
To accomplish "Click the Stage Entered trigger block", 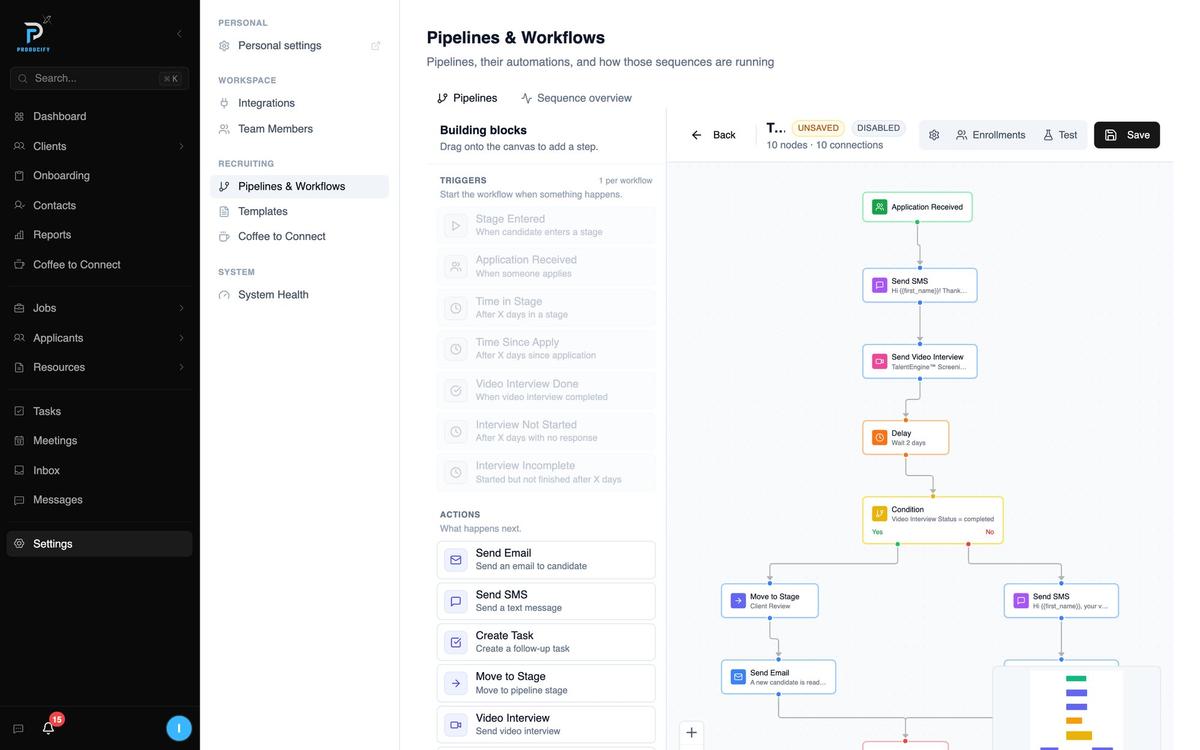I will [x=546, y=225].
